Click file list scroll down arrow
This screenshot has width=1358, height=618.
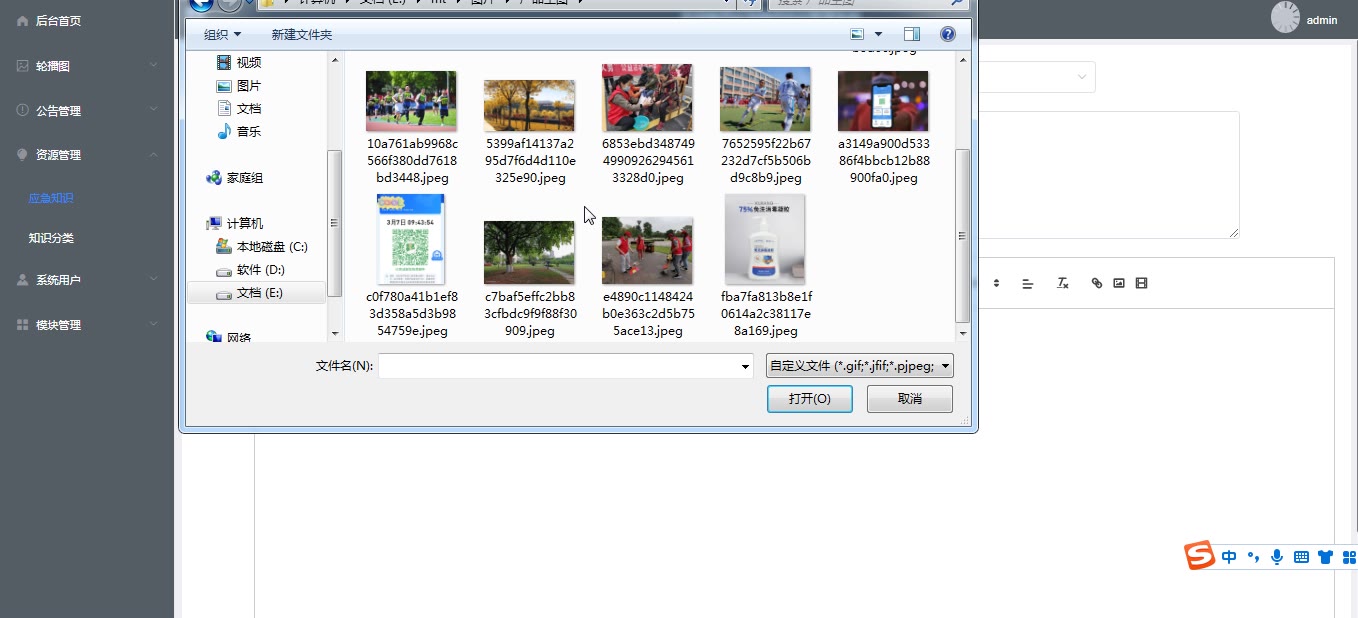963,333
